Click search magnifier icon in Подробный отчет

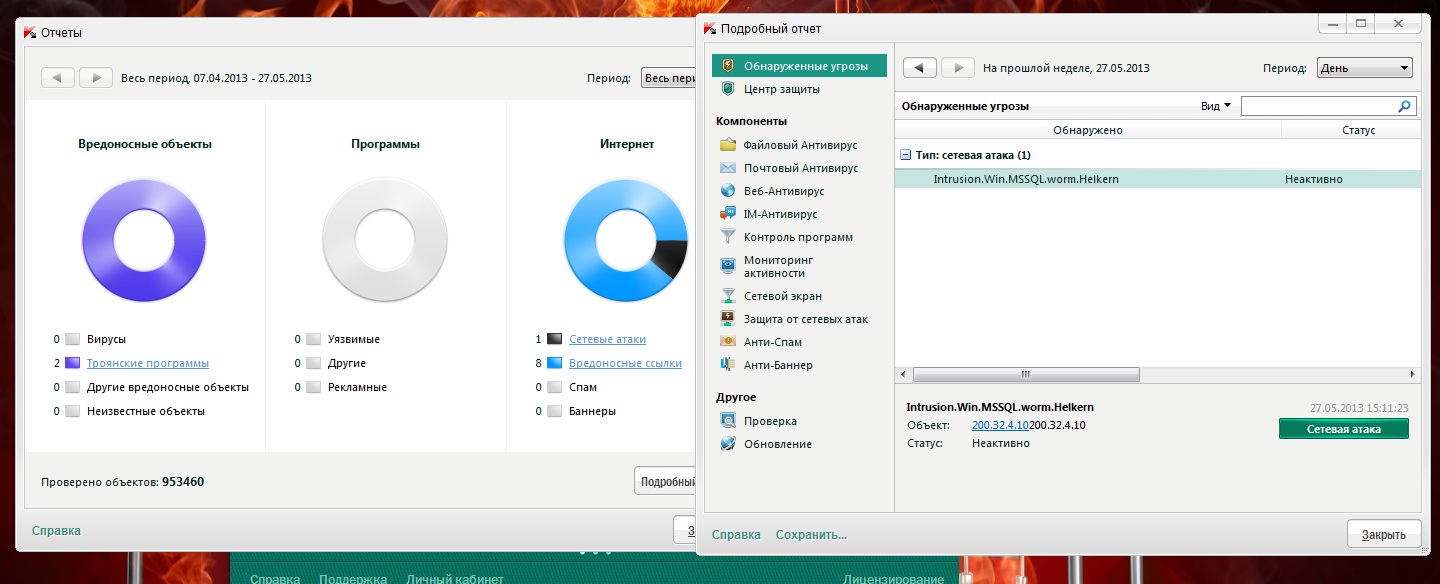click(1405, 105)
